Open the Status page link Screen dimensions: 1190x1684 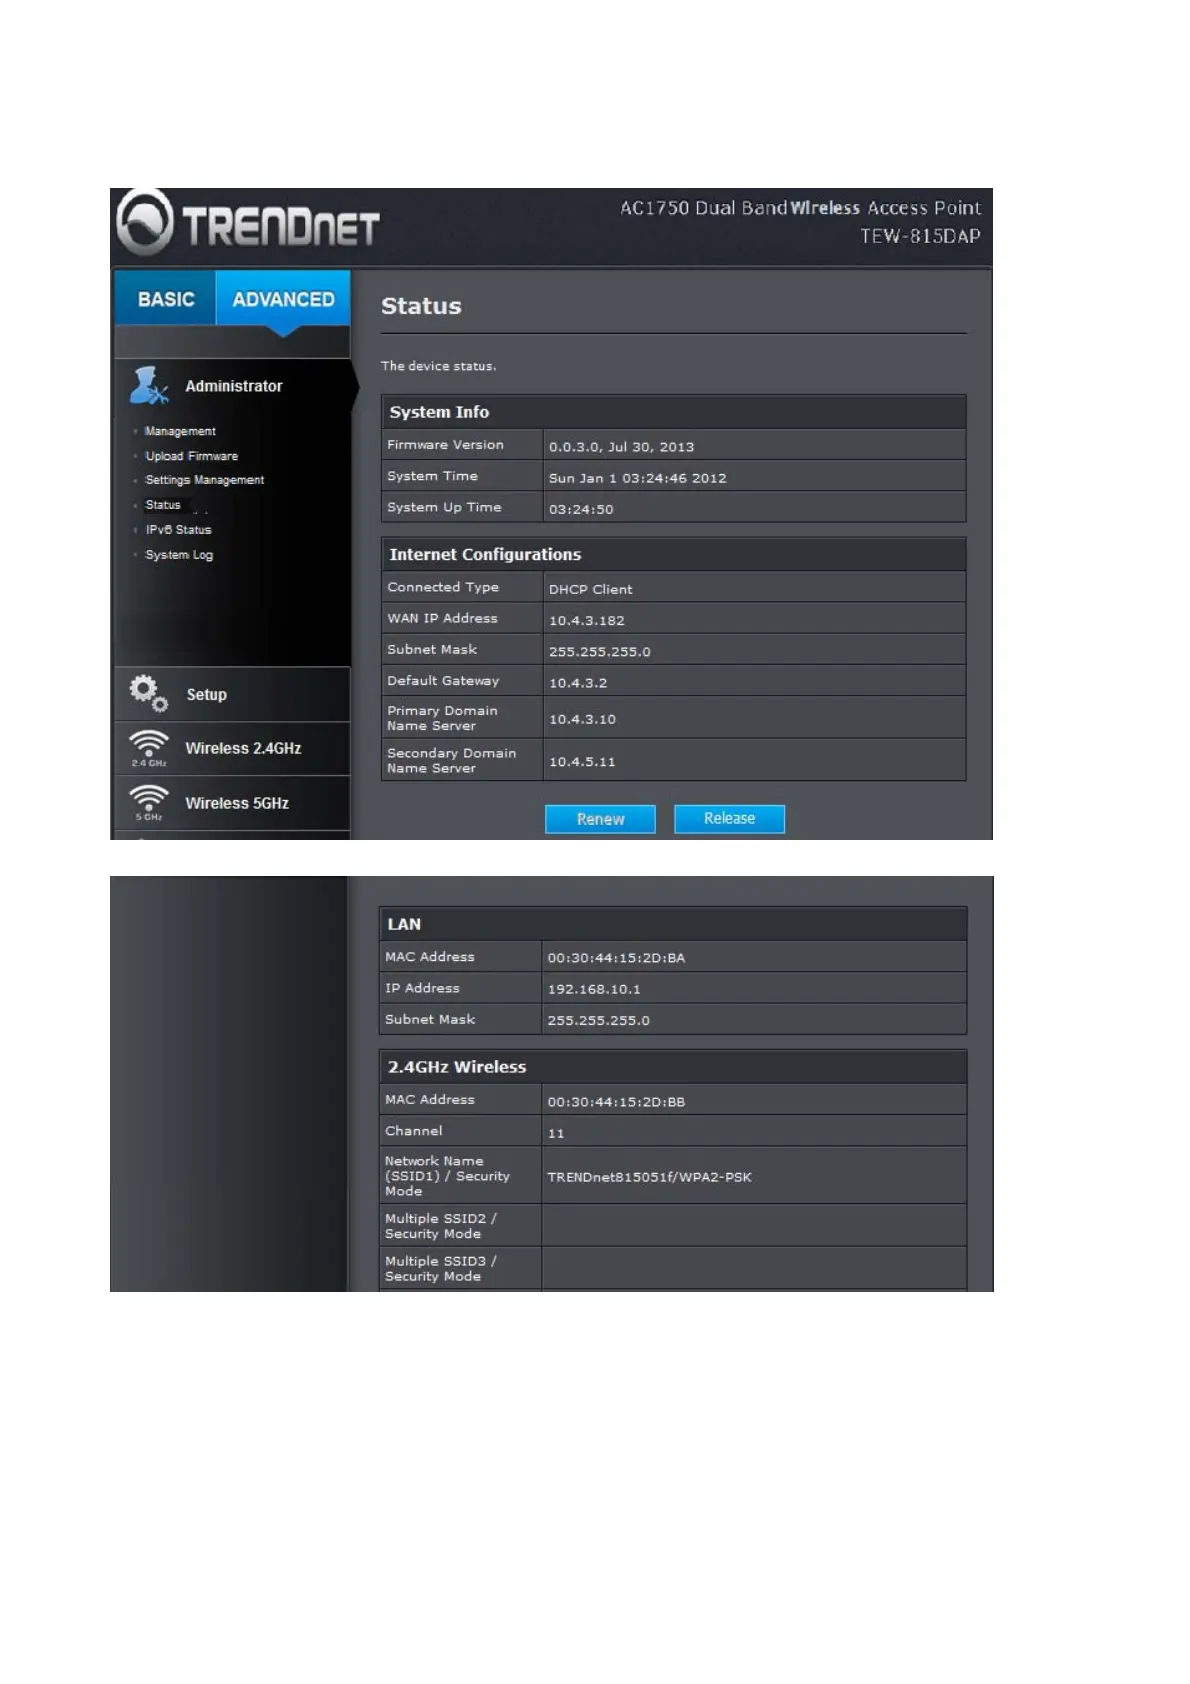click(x=163, y=505)
